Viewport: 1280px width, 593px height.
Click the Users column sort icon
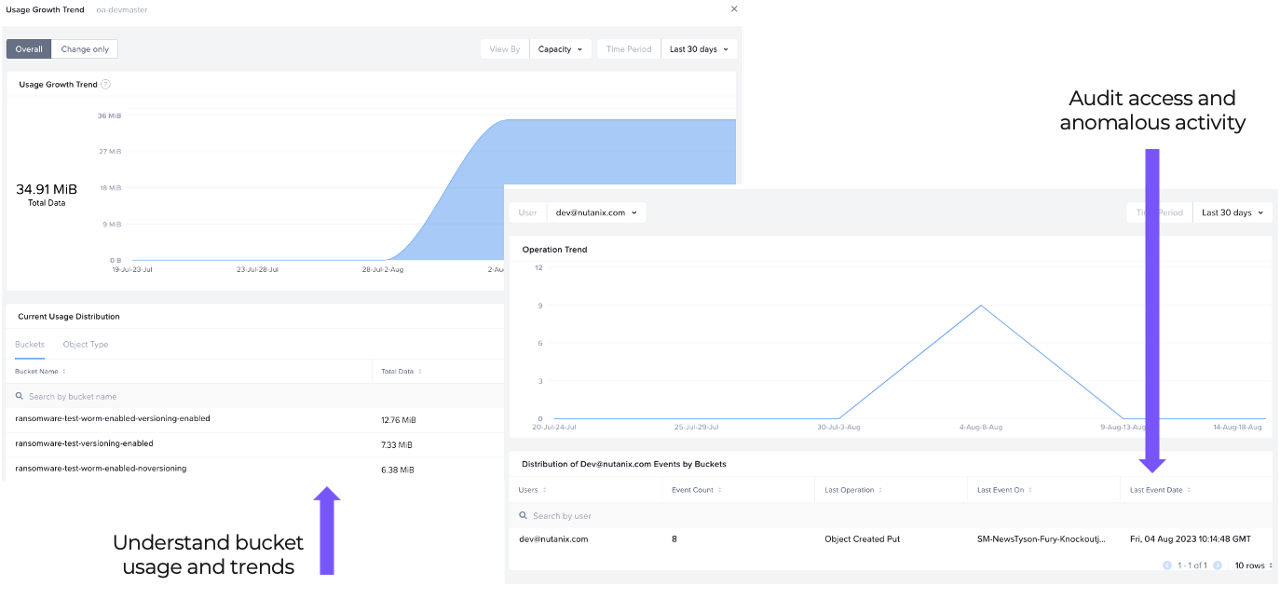coord(545,490)
